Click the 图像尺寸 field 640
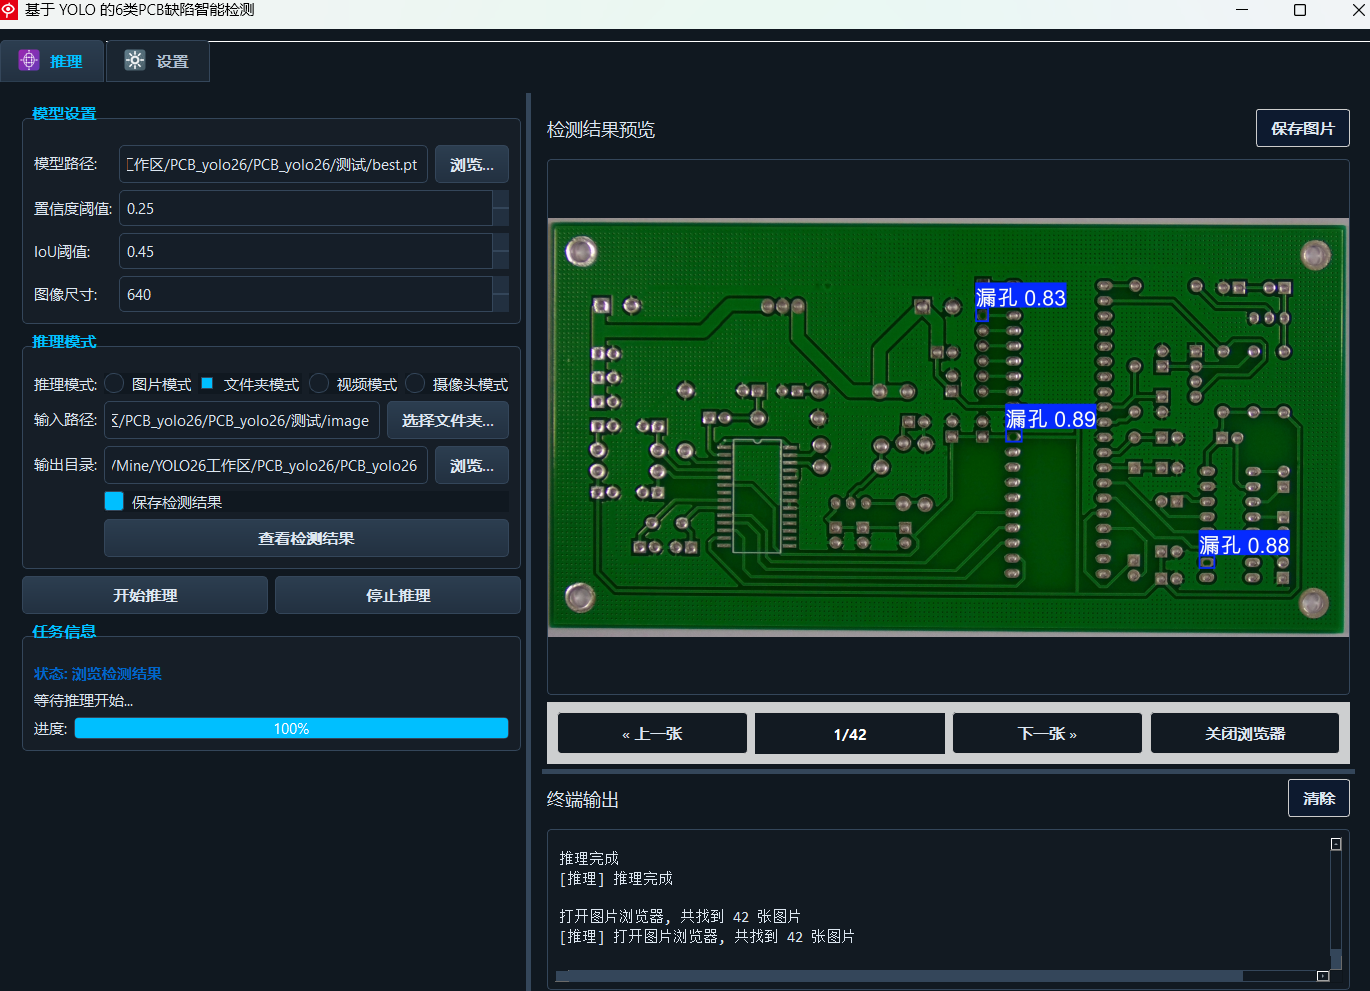The height and width of the screenshot is (991, 1370). pos(306,294)
